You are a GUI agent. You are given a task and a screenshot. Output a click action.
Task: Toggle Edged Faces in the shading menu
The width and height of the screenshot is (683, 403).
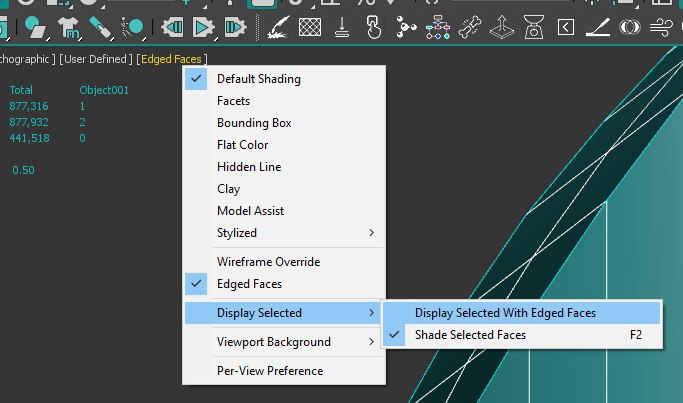(284, 284)
